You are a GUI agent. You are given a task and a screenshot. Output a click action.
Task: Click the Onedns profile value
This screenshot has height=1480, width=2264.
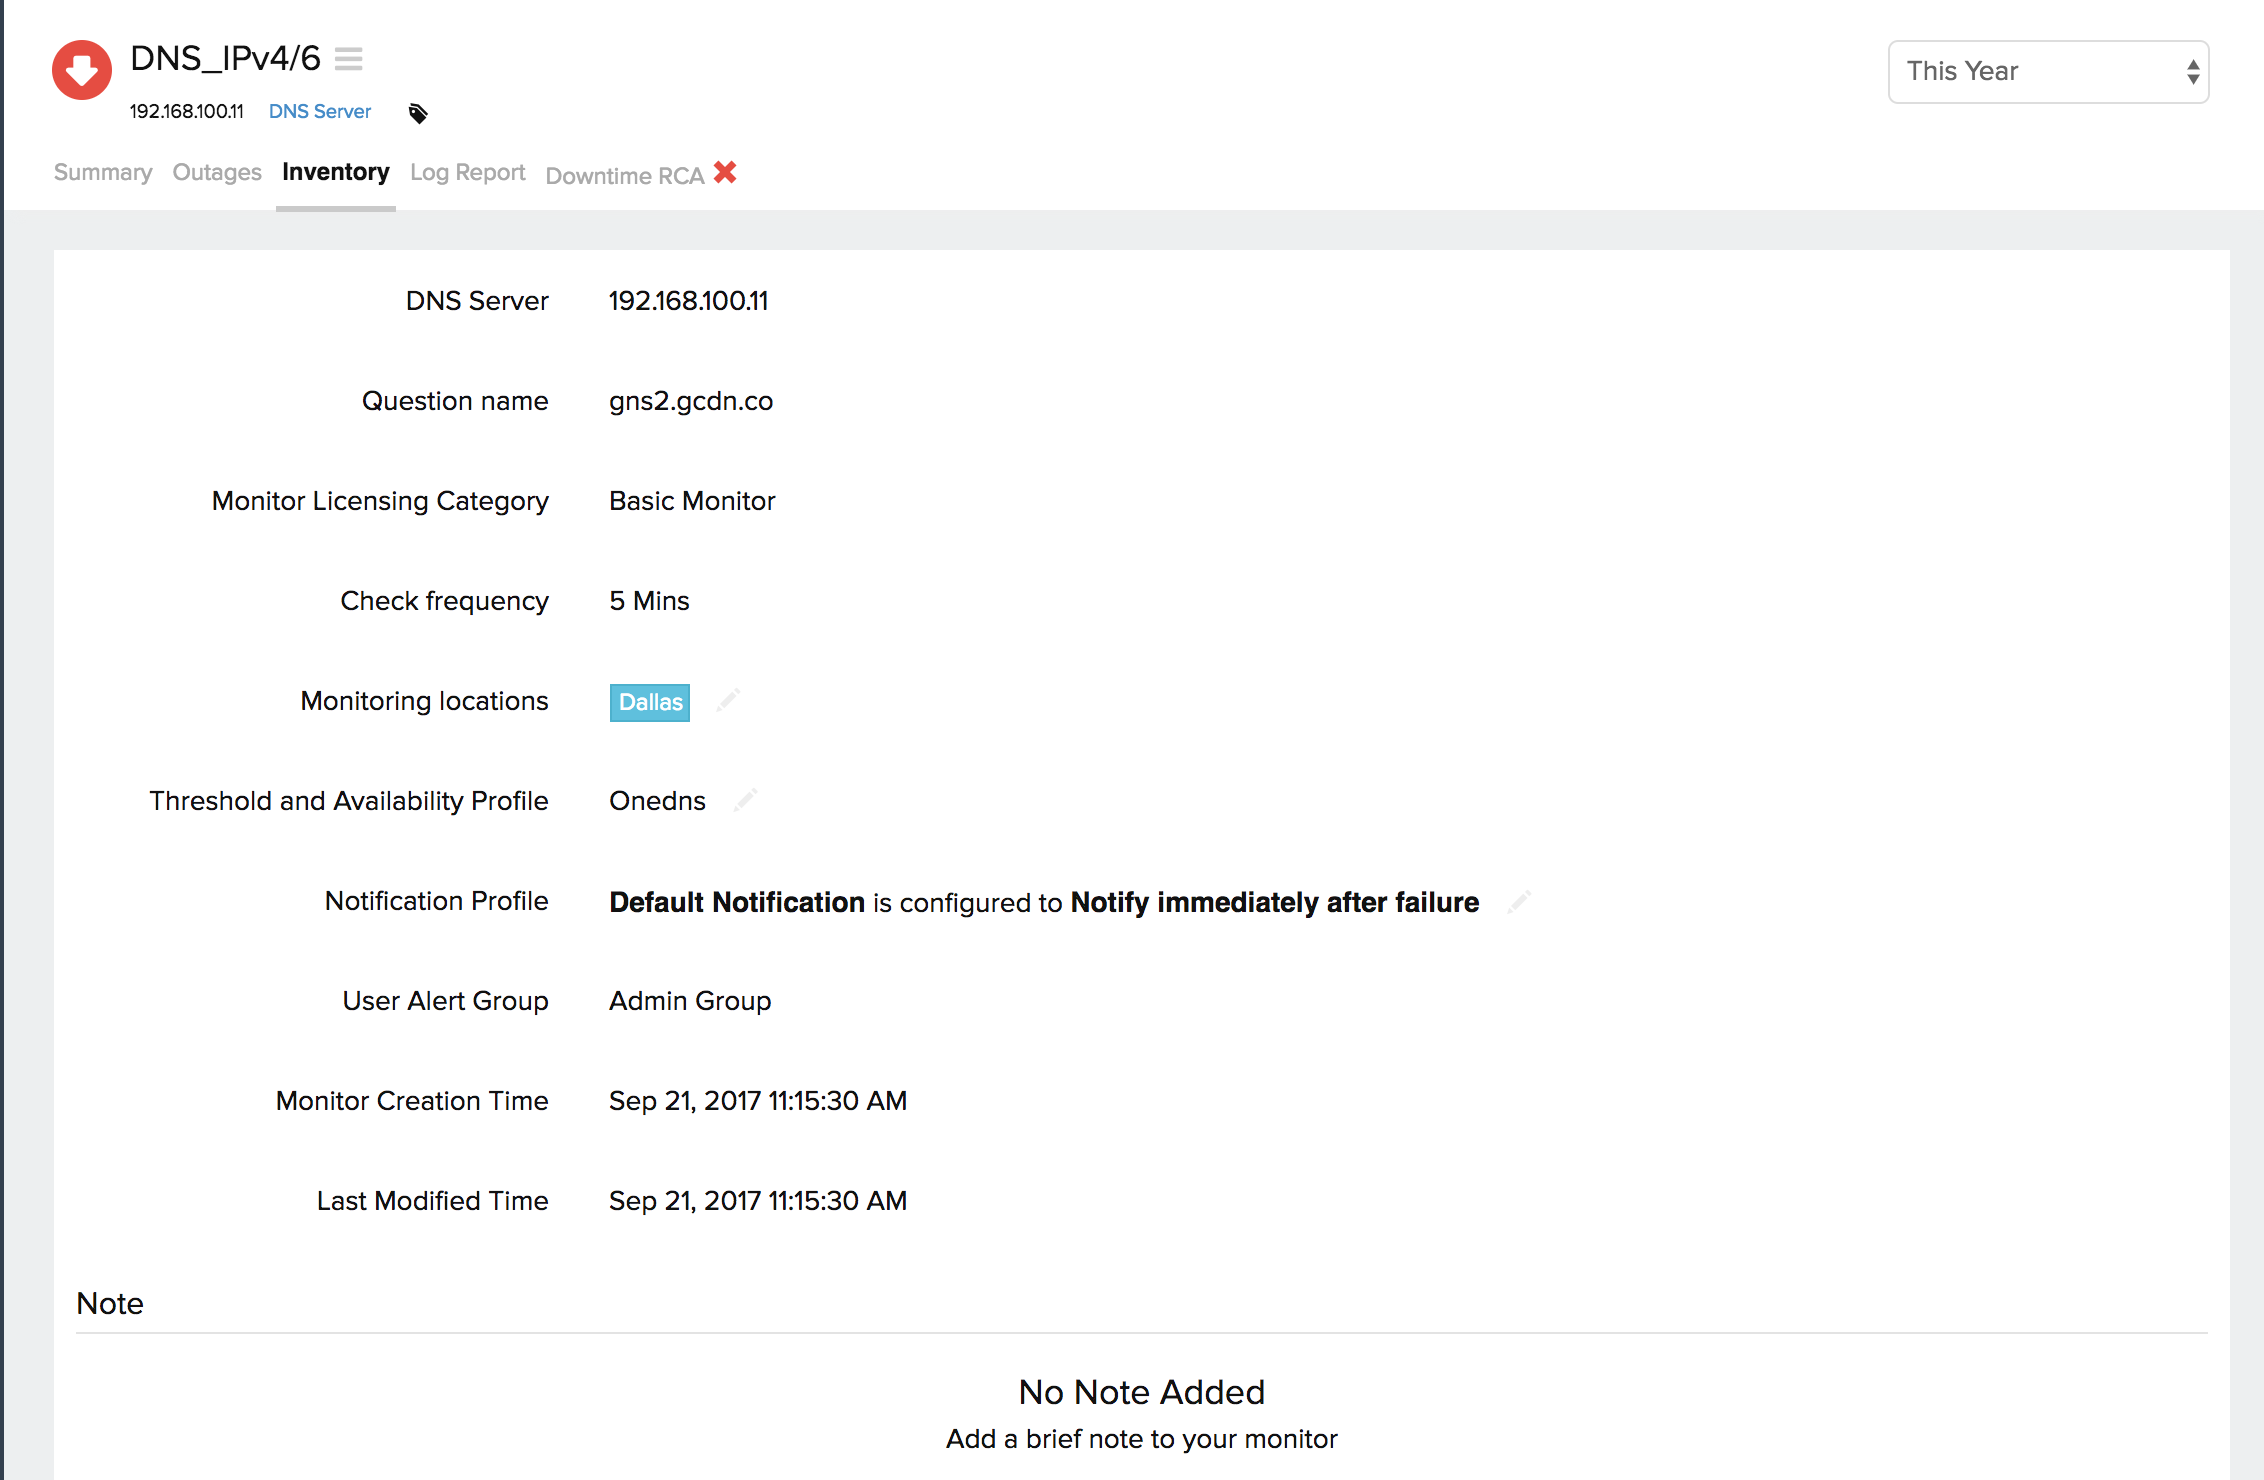[657, 800]
